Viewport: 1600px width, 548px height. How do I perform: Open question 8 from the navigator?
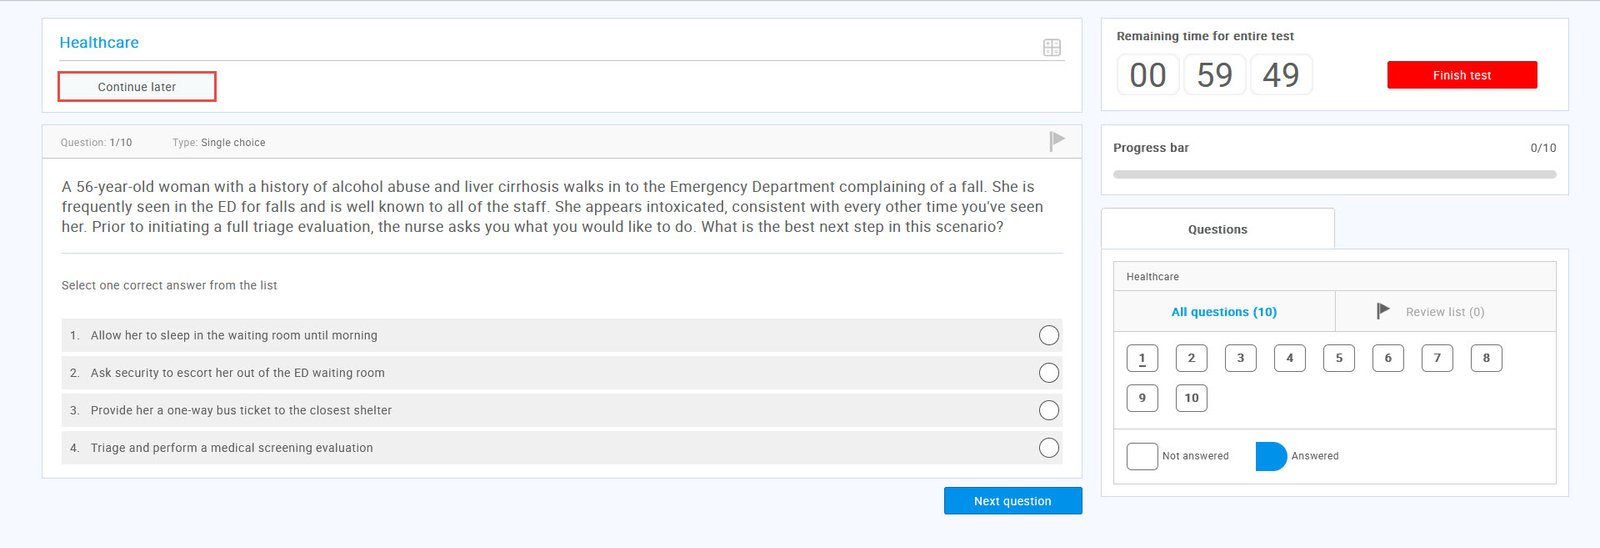1486,358
